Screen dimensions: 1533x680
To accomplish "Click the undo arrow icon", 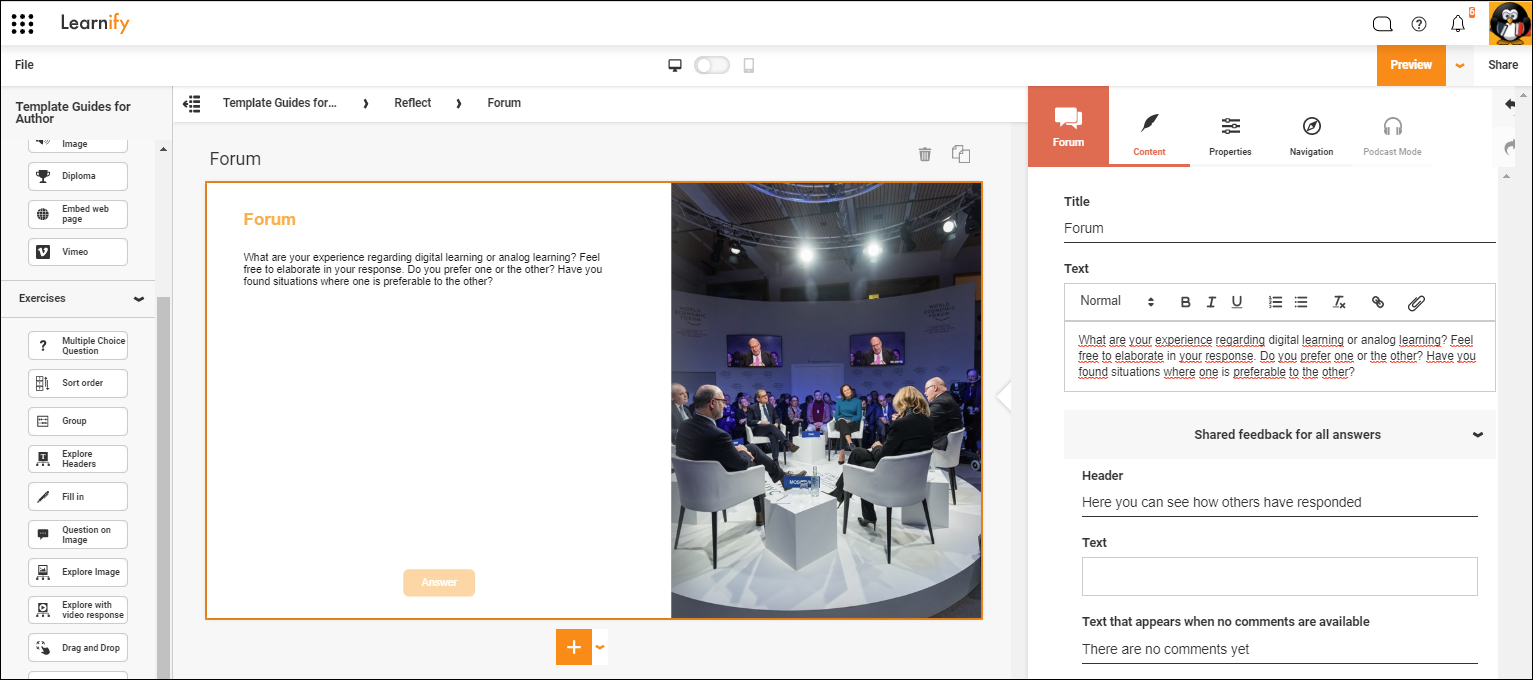I will tap(1510, 104).
